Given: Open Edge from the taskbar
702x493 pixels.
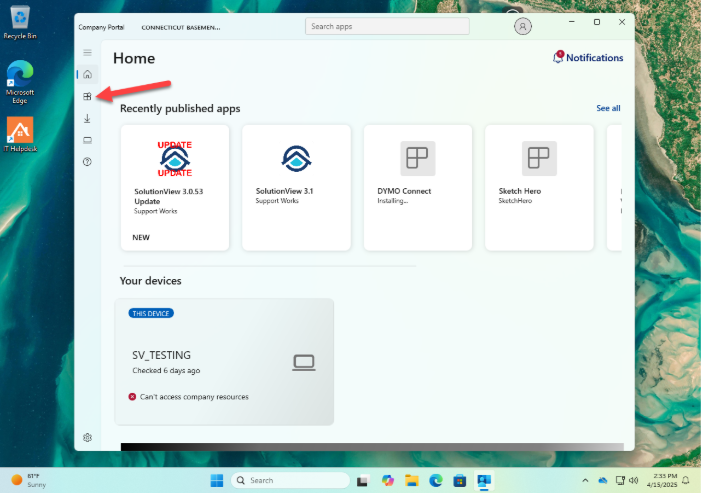Looking at the screenshot, I should (436, 480).
